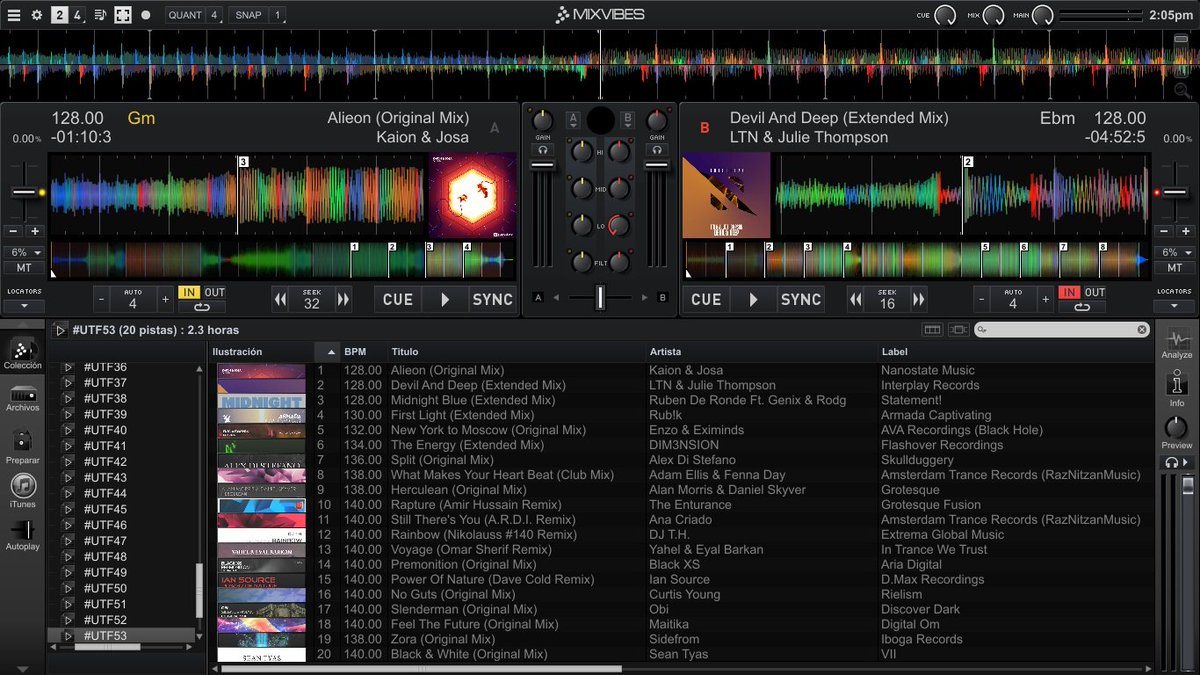Open the Archivos tab in sidebar
Image resolution: width=1200 pixels, height=675 pixels.
coord(23,398)
